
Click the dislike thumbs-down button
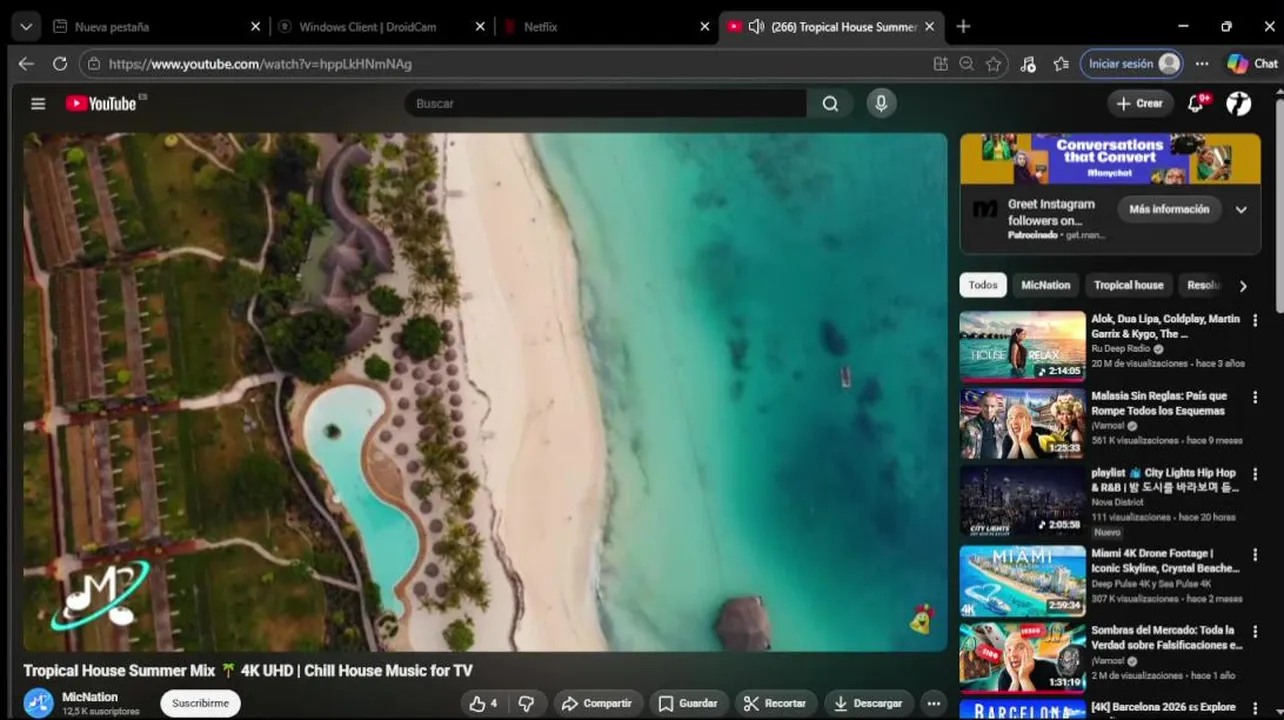tap(526, 703)
